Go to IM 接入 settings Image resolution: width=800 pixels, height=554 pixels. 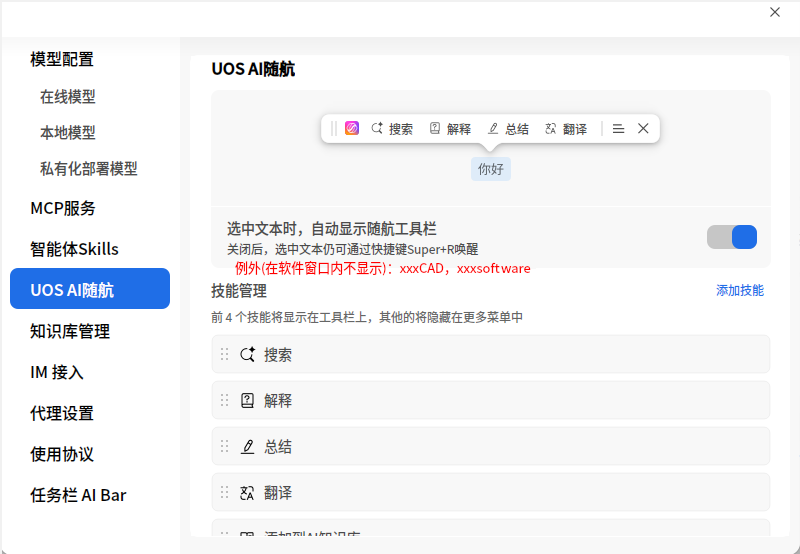tap(57, 372)
